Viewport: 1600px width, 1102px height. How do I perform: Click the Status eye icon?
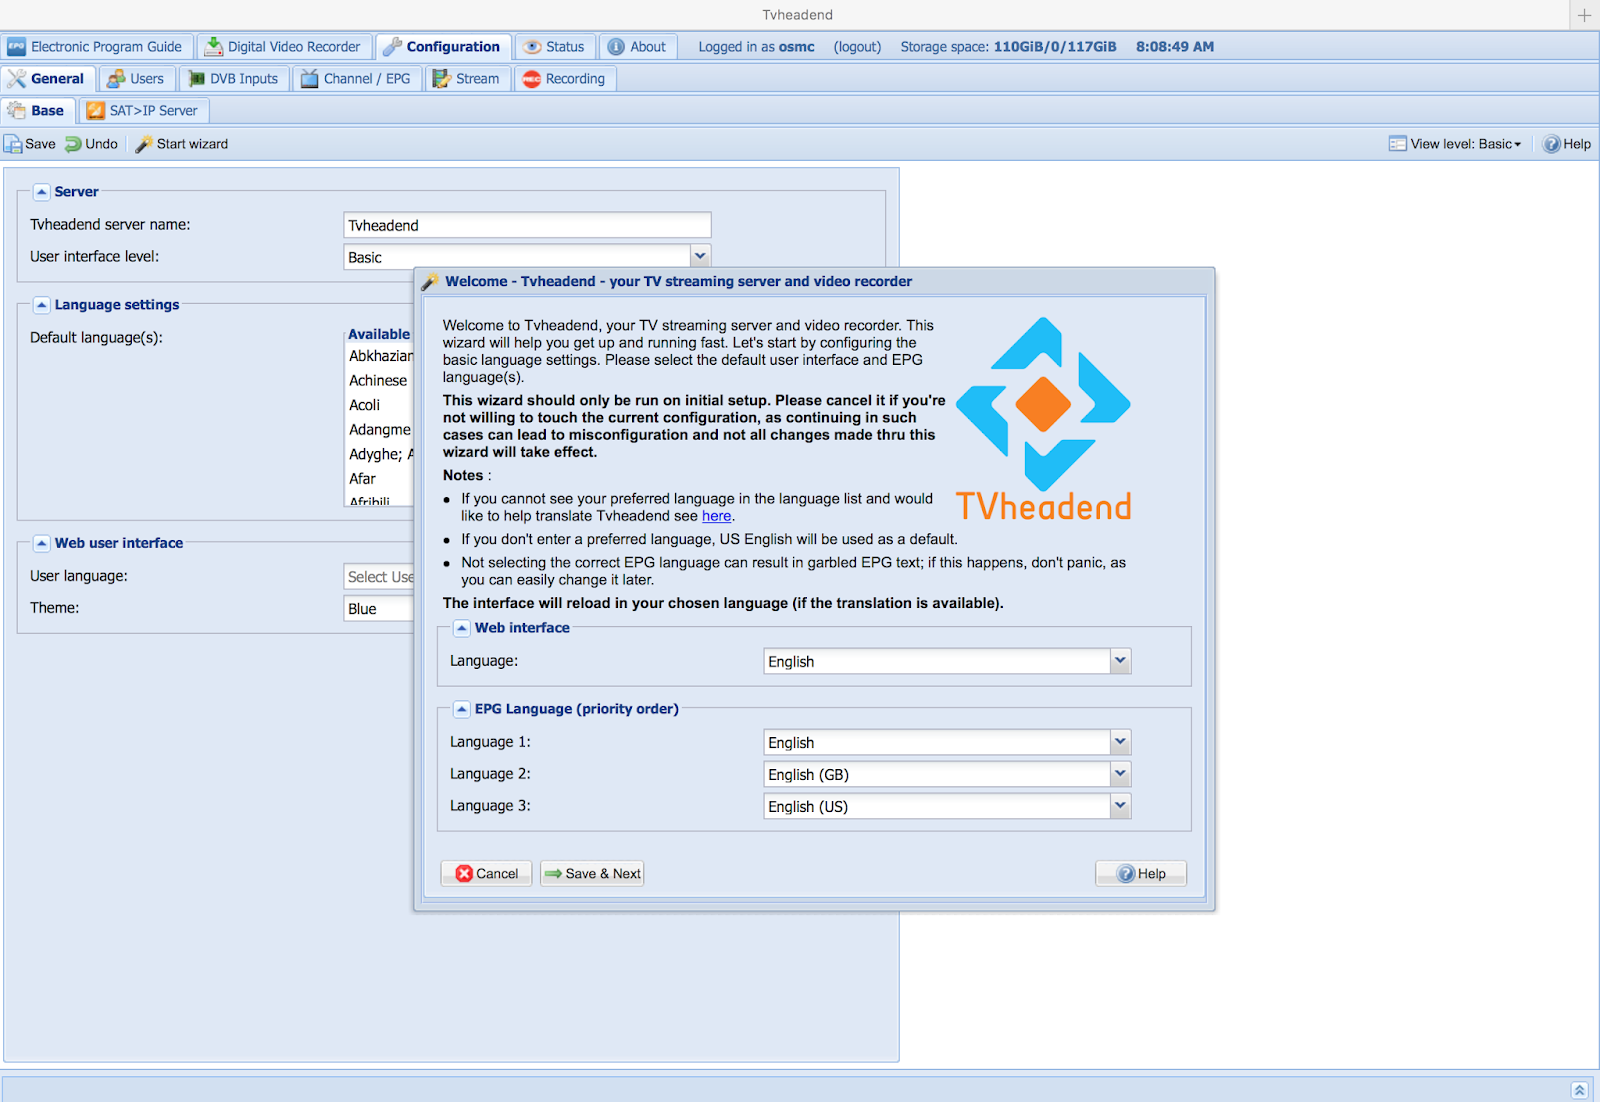(x=533, y=47)
